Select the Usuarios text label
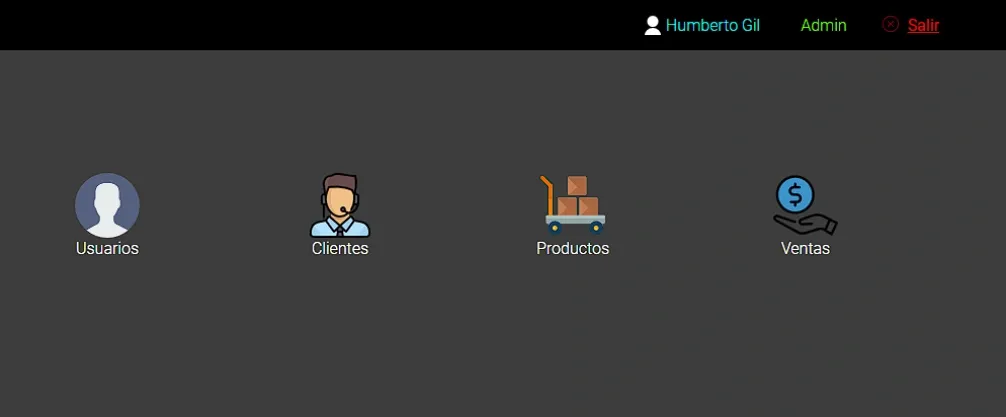Viewport: 1006px width, 417px height. (x=107, y=248)
